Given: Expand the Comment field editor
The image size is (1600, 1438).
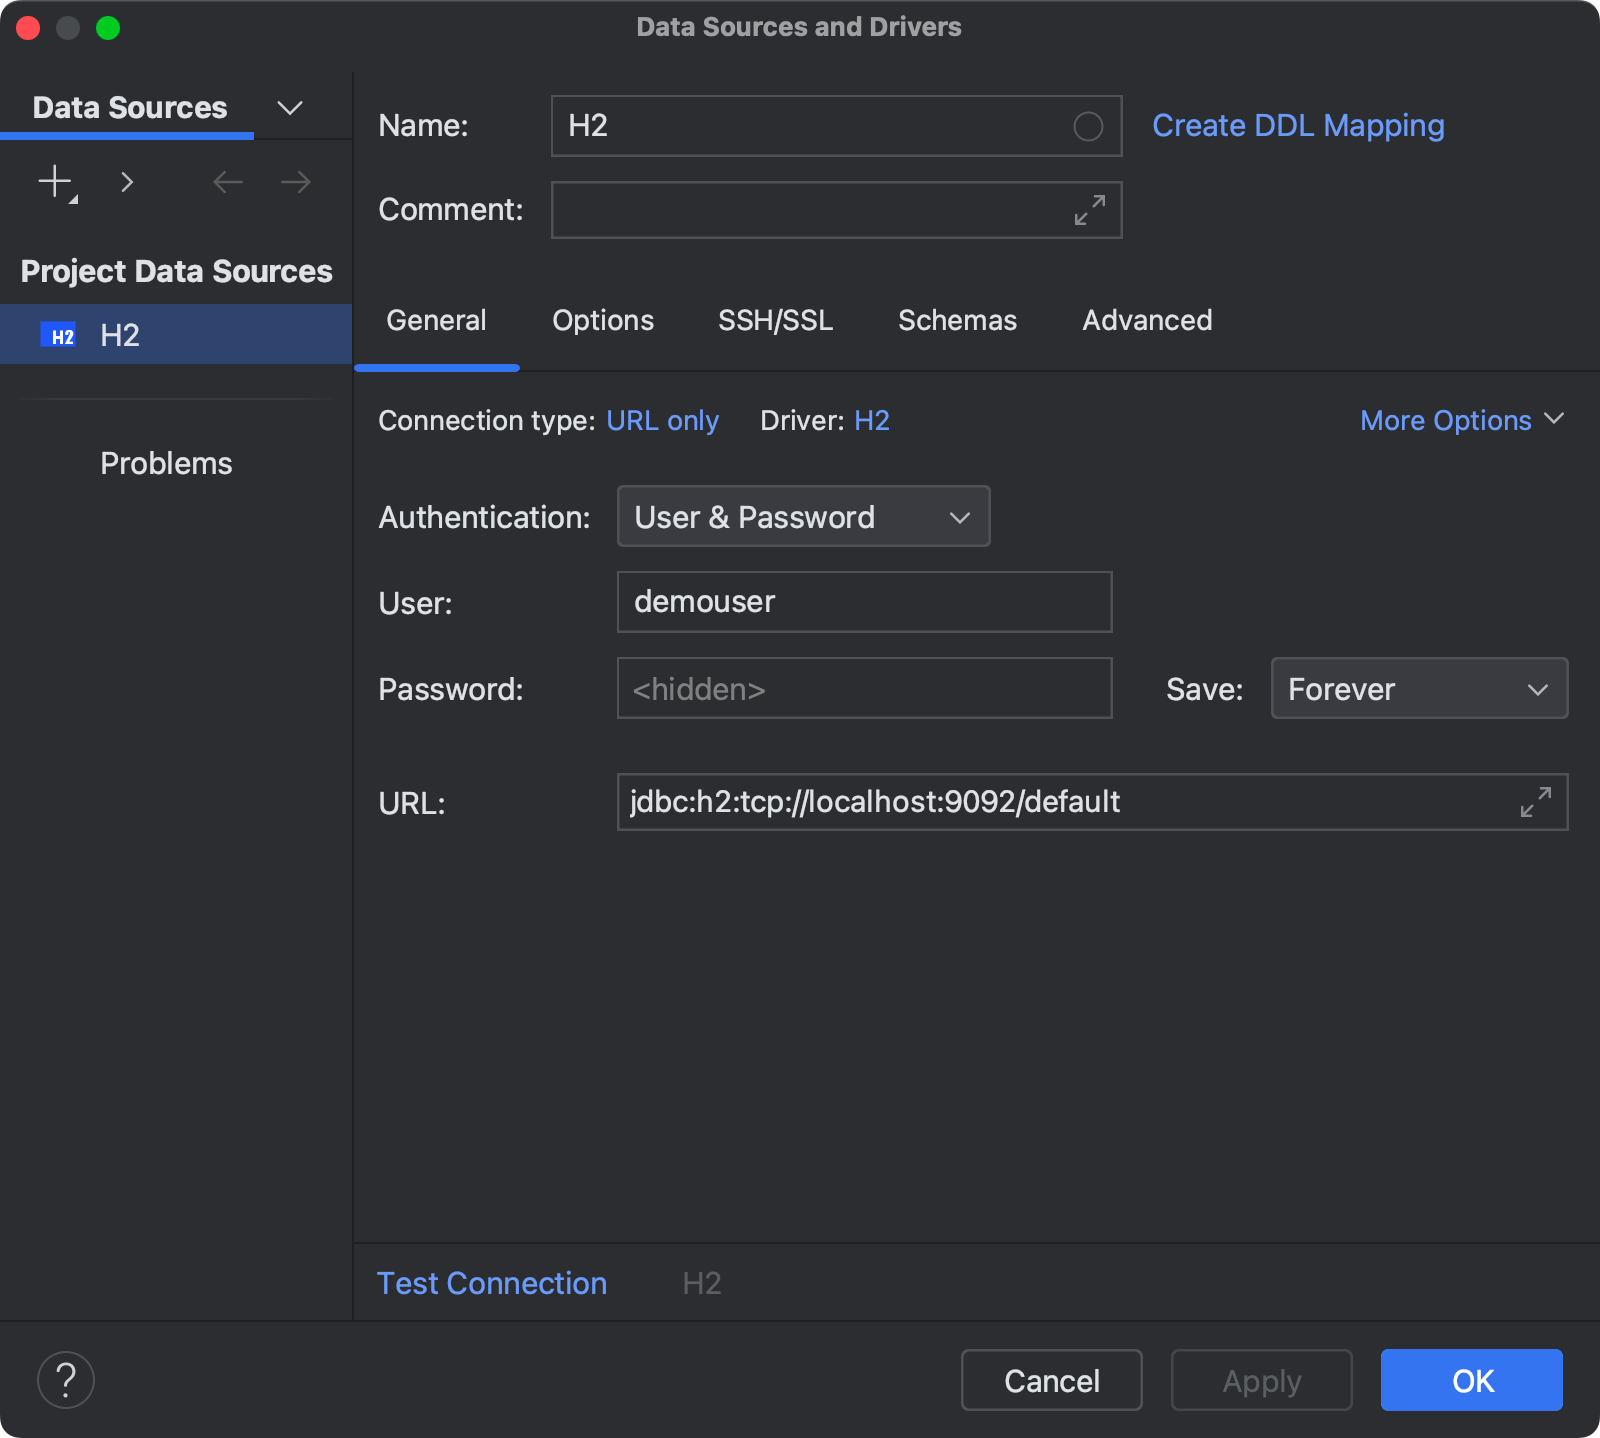Looking at the screenshot, I should 1089,210.
